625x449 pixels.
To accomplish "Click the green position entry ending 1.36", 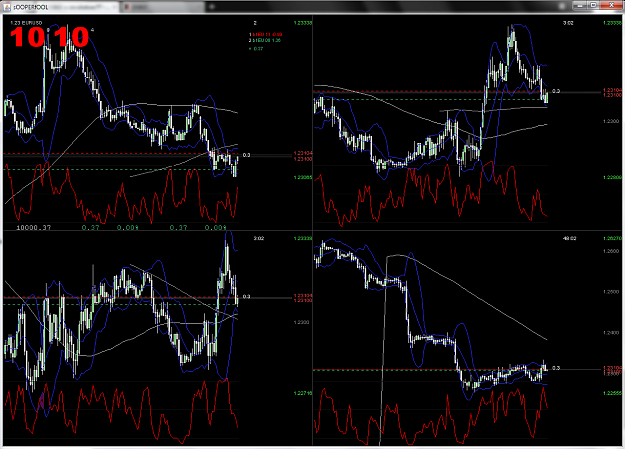I will pos(265,40).
